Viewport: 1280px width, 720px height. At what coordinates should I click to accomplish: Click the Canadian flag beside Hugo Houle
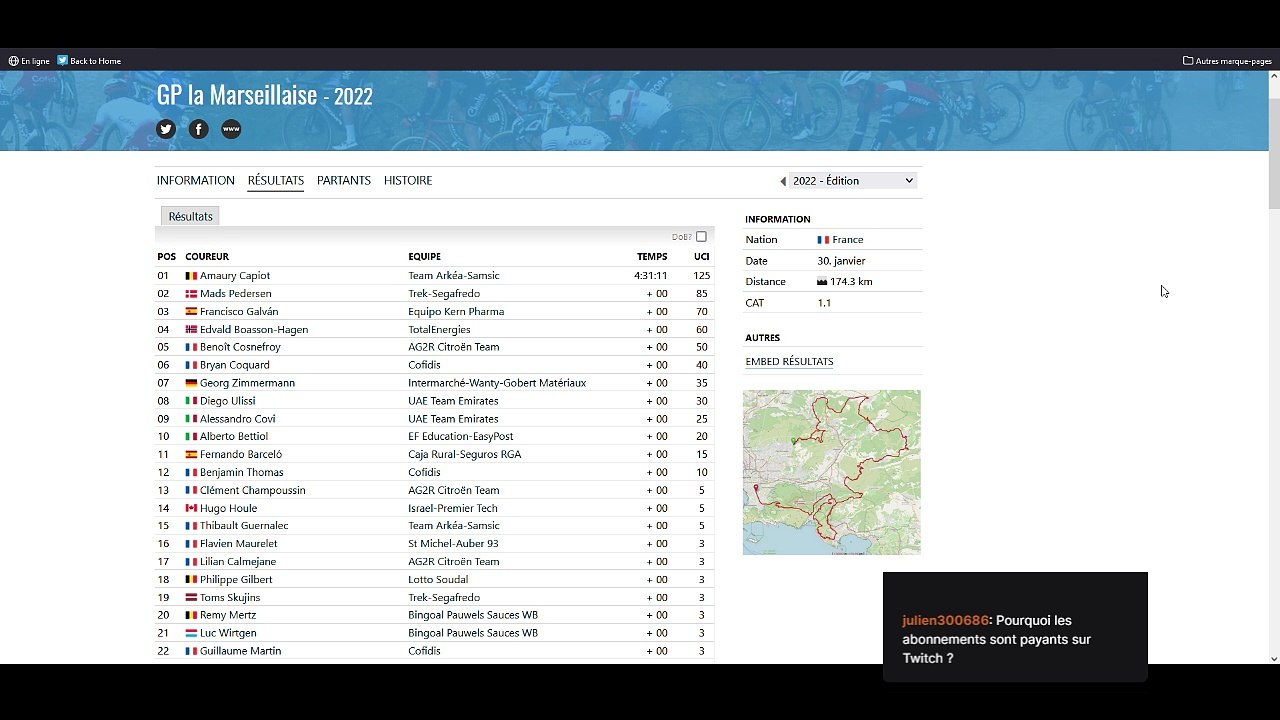point(191,508)
